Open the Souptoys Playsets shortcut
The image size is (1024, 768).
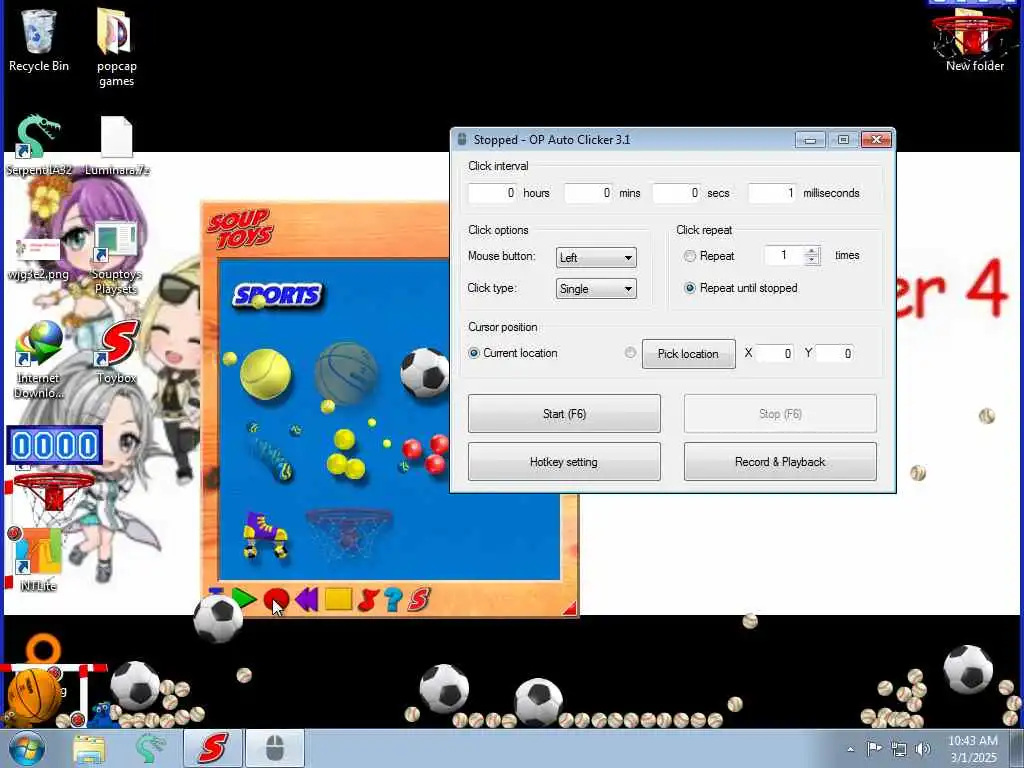click(116, 257)
